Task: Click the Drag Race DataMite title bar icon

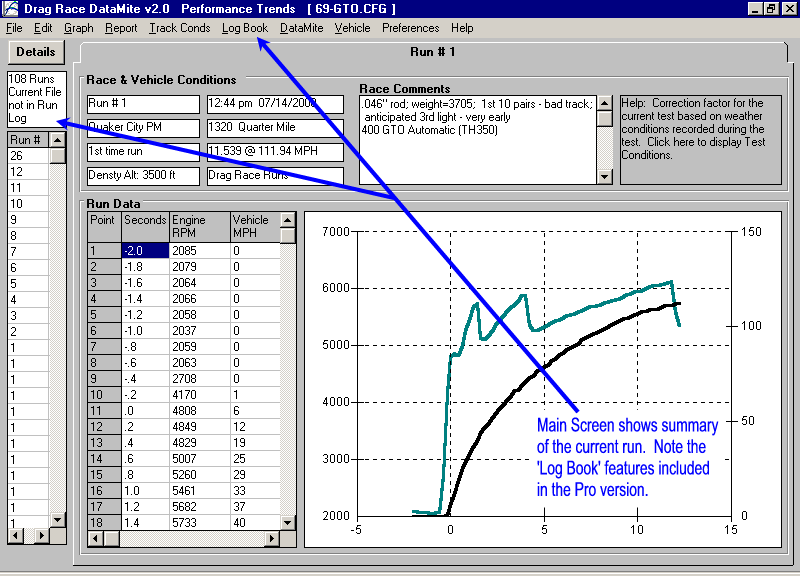Action: [x=10, y=9]
